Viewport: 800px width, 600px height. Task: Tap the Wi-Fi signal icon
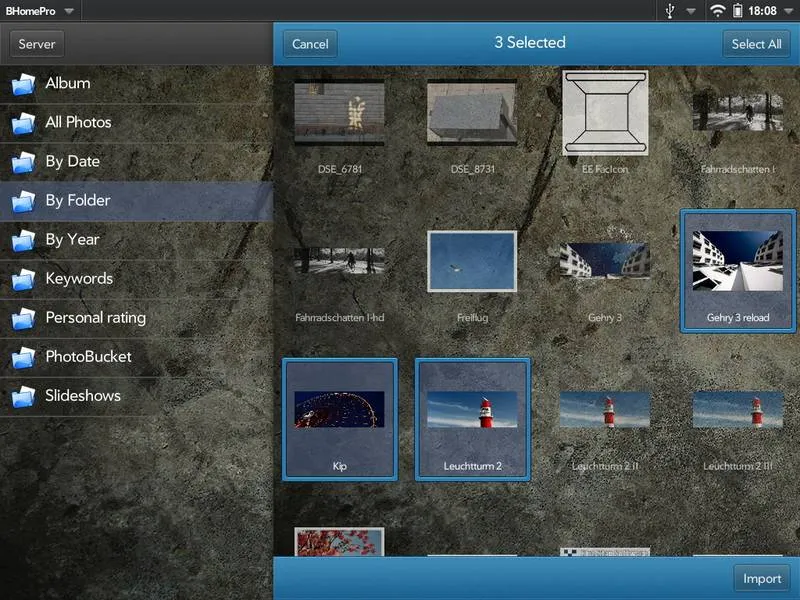717,11
